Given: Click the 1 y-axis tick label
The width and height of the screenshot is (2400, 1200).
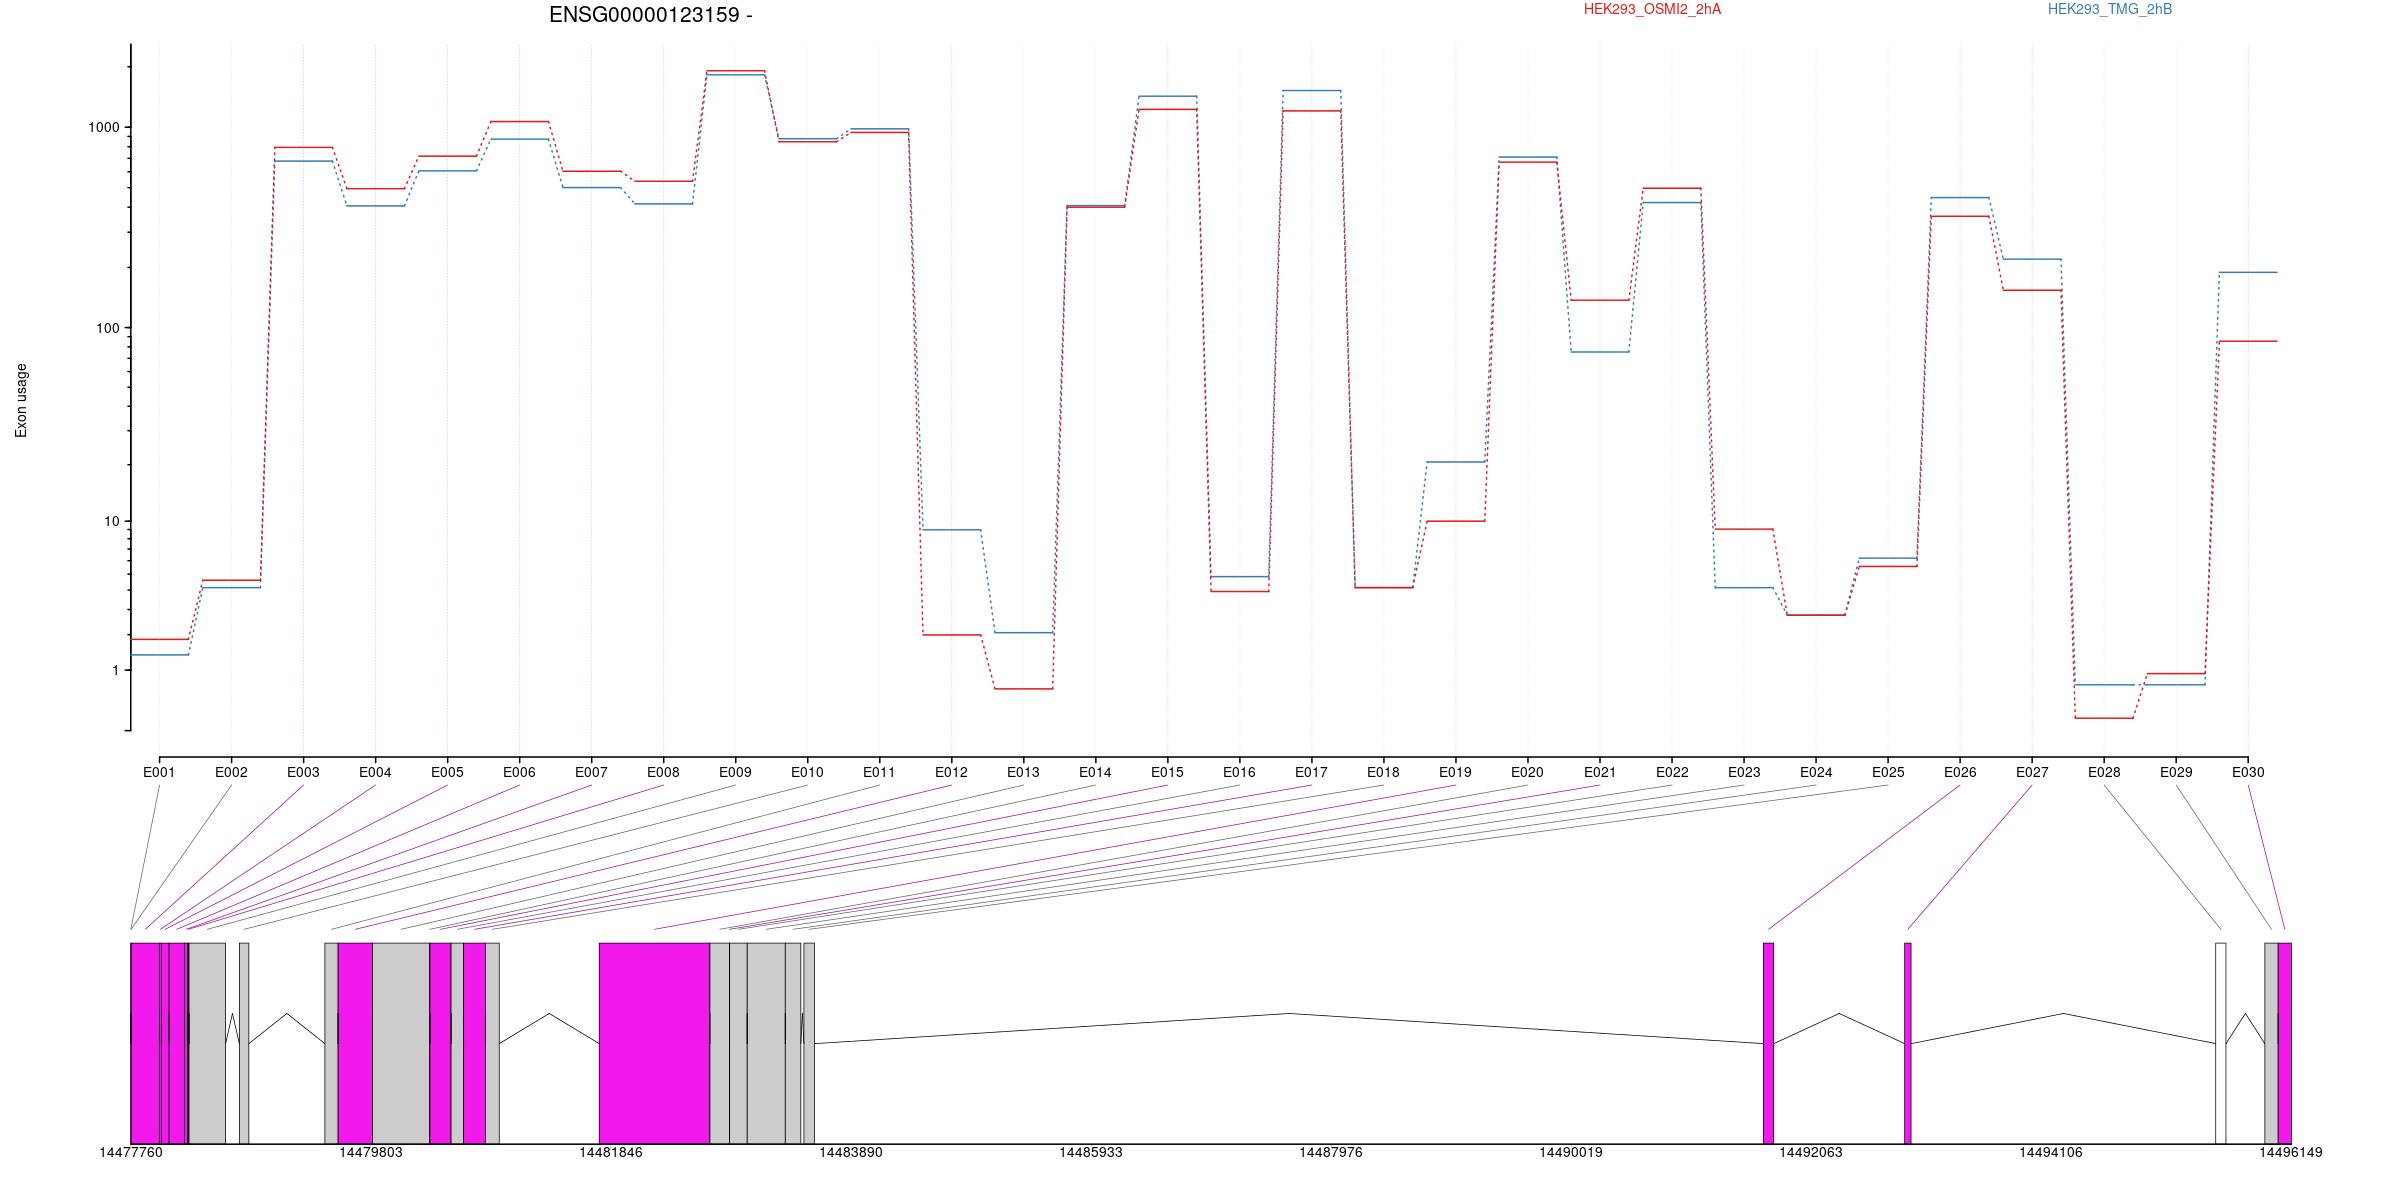Looking at the screenshot, I should (116, 670).
